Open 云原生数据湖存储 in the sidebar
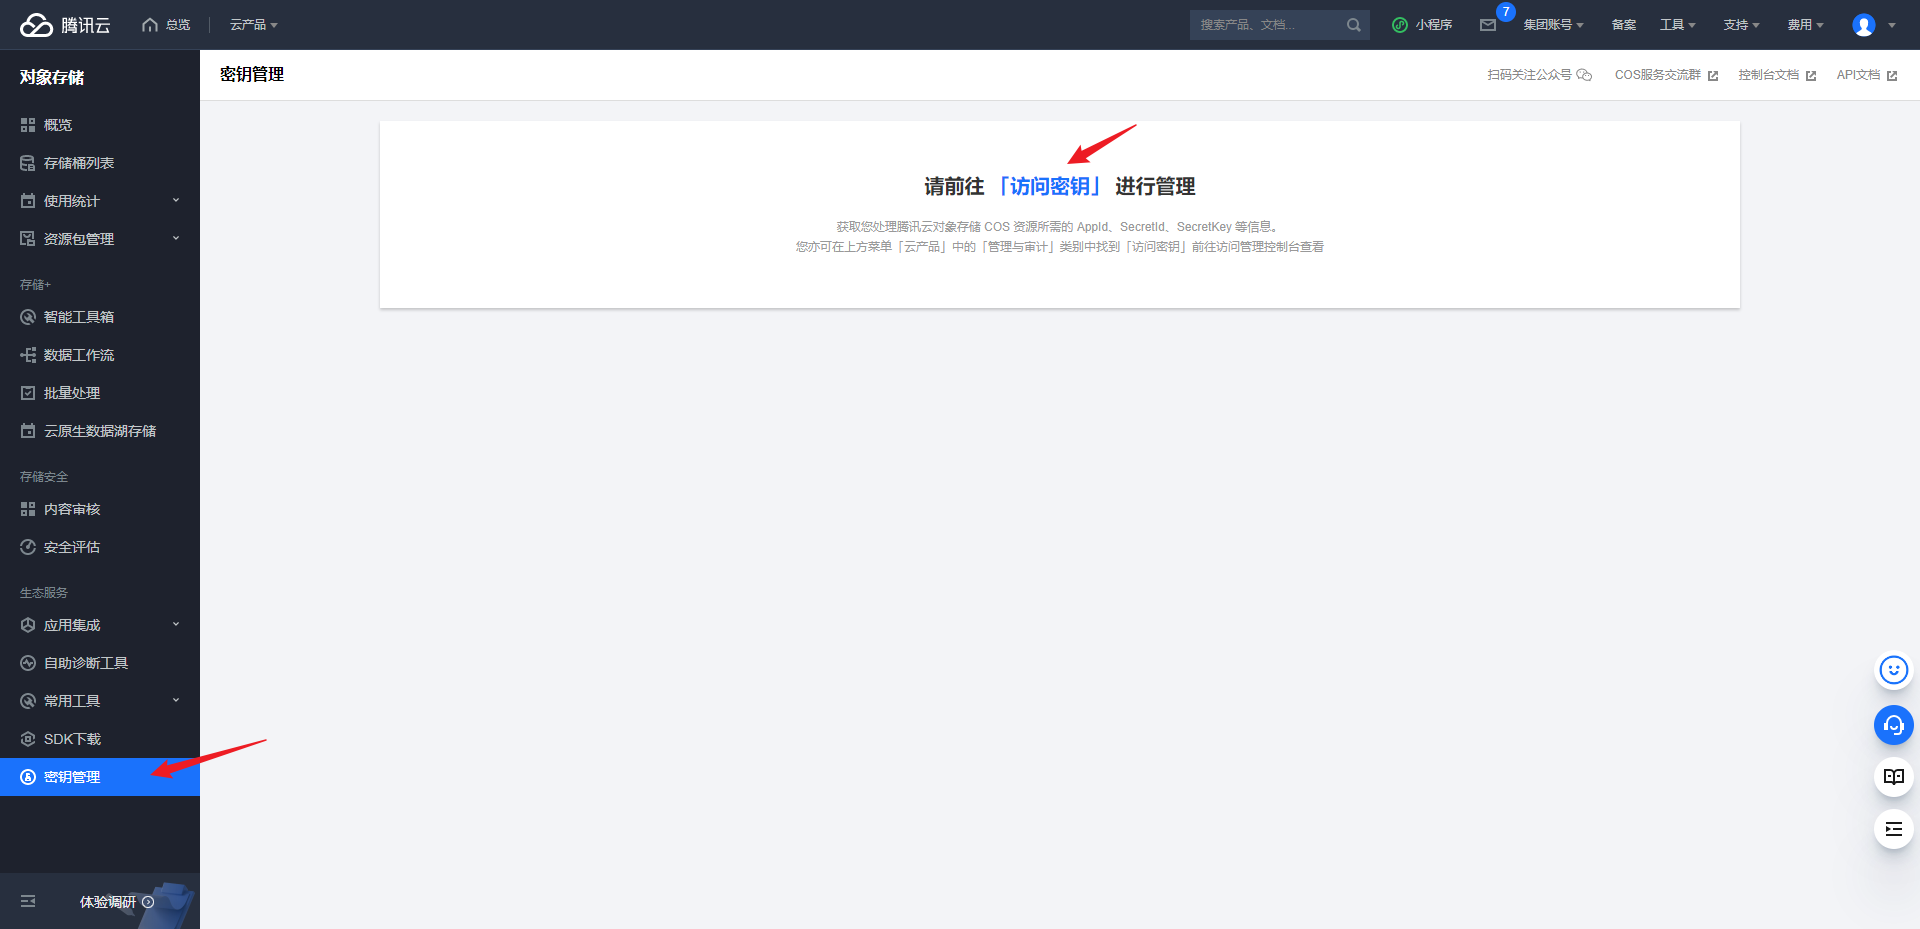 [x=100, y=431]
